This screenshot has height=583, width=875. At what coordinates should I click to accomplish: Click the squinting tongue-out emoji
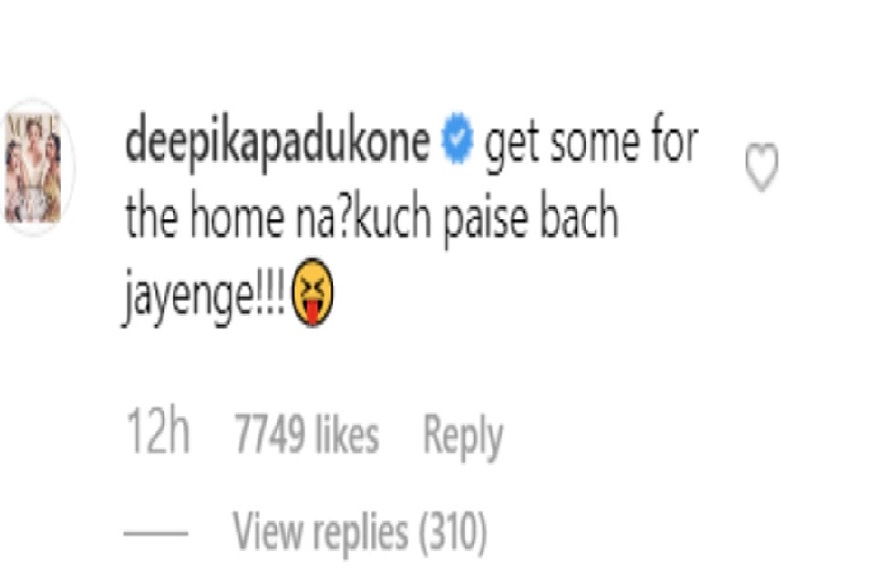tap(312, 292)
